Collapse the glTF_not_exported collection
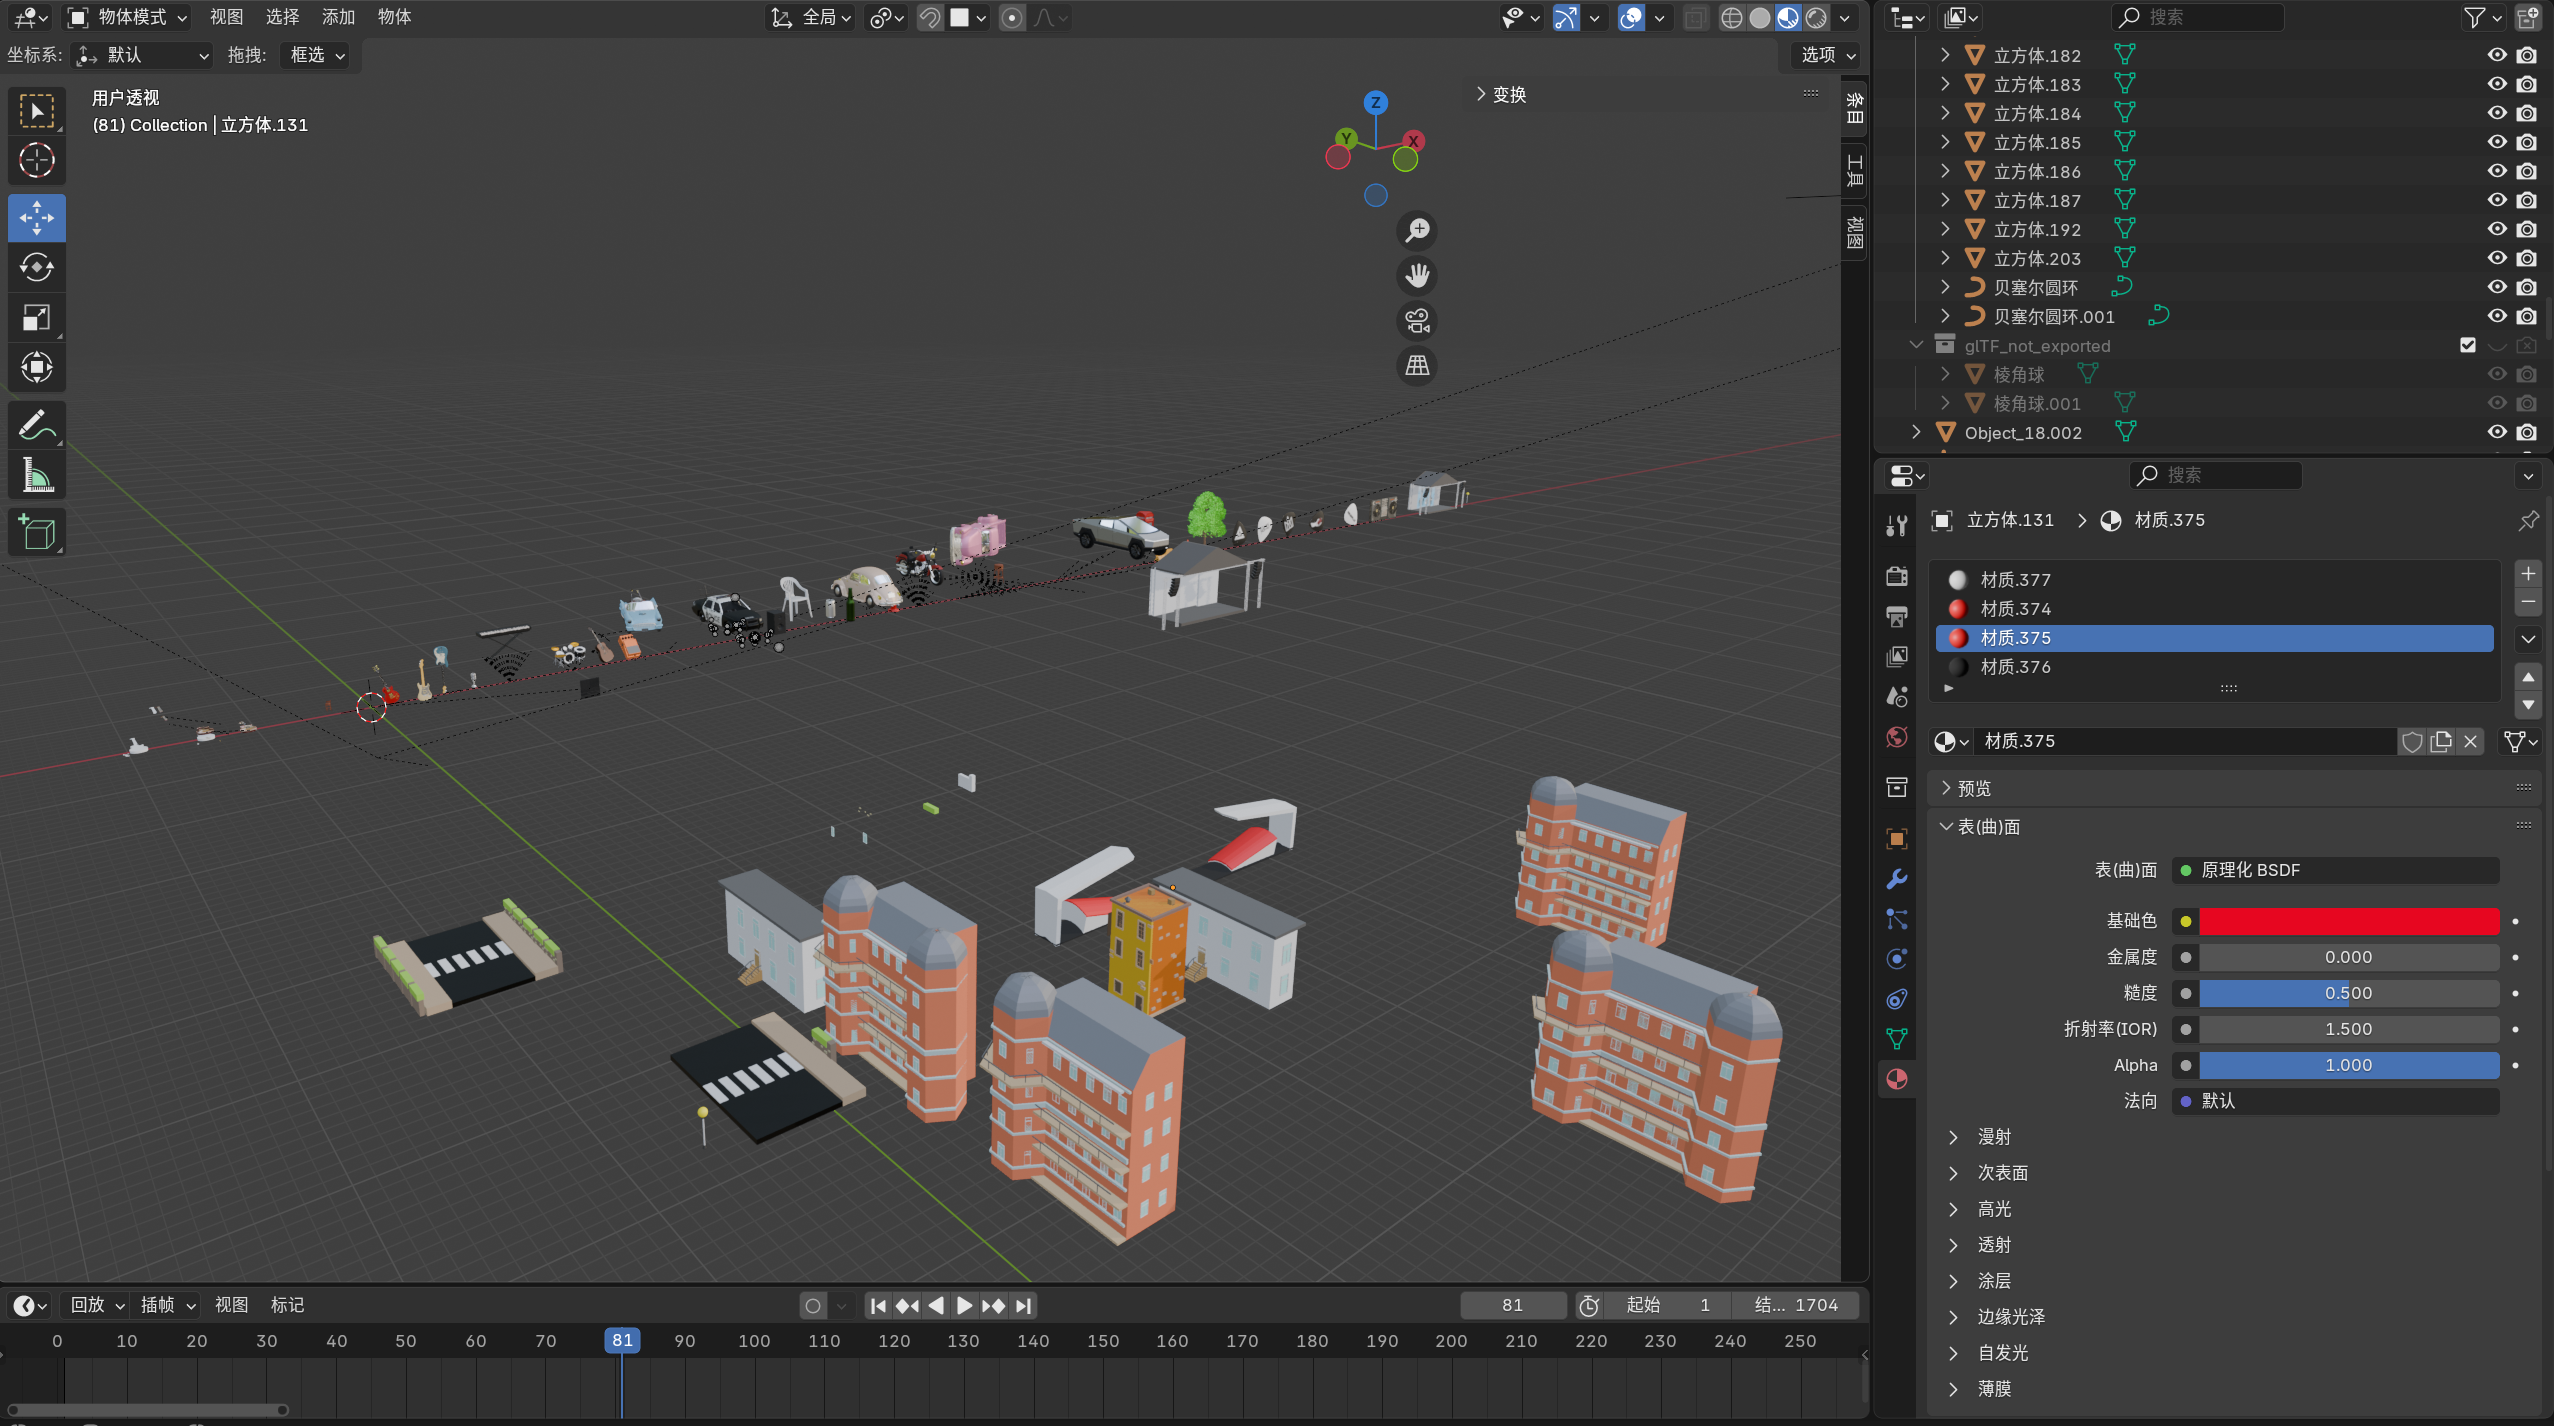Viewport: 2554px width, 1426px height. point(1916,345)
